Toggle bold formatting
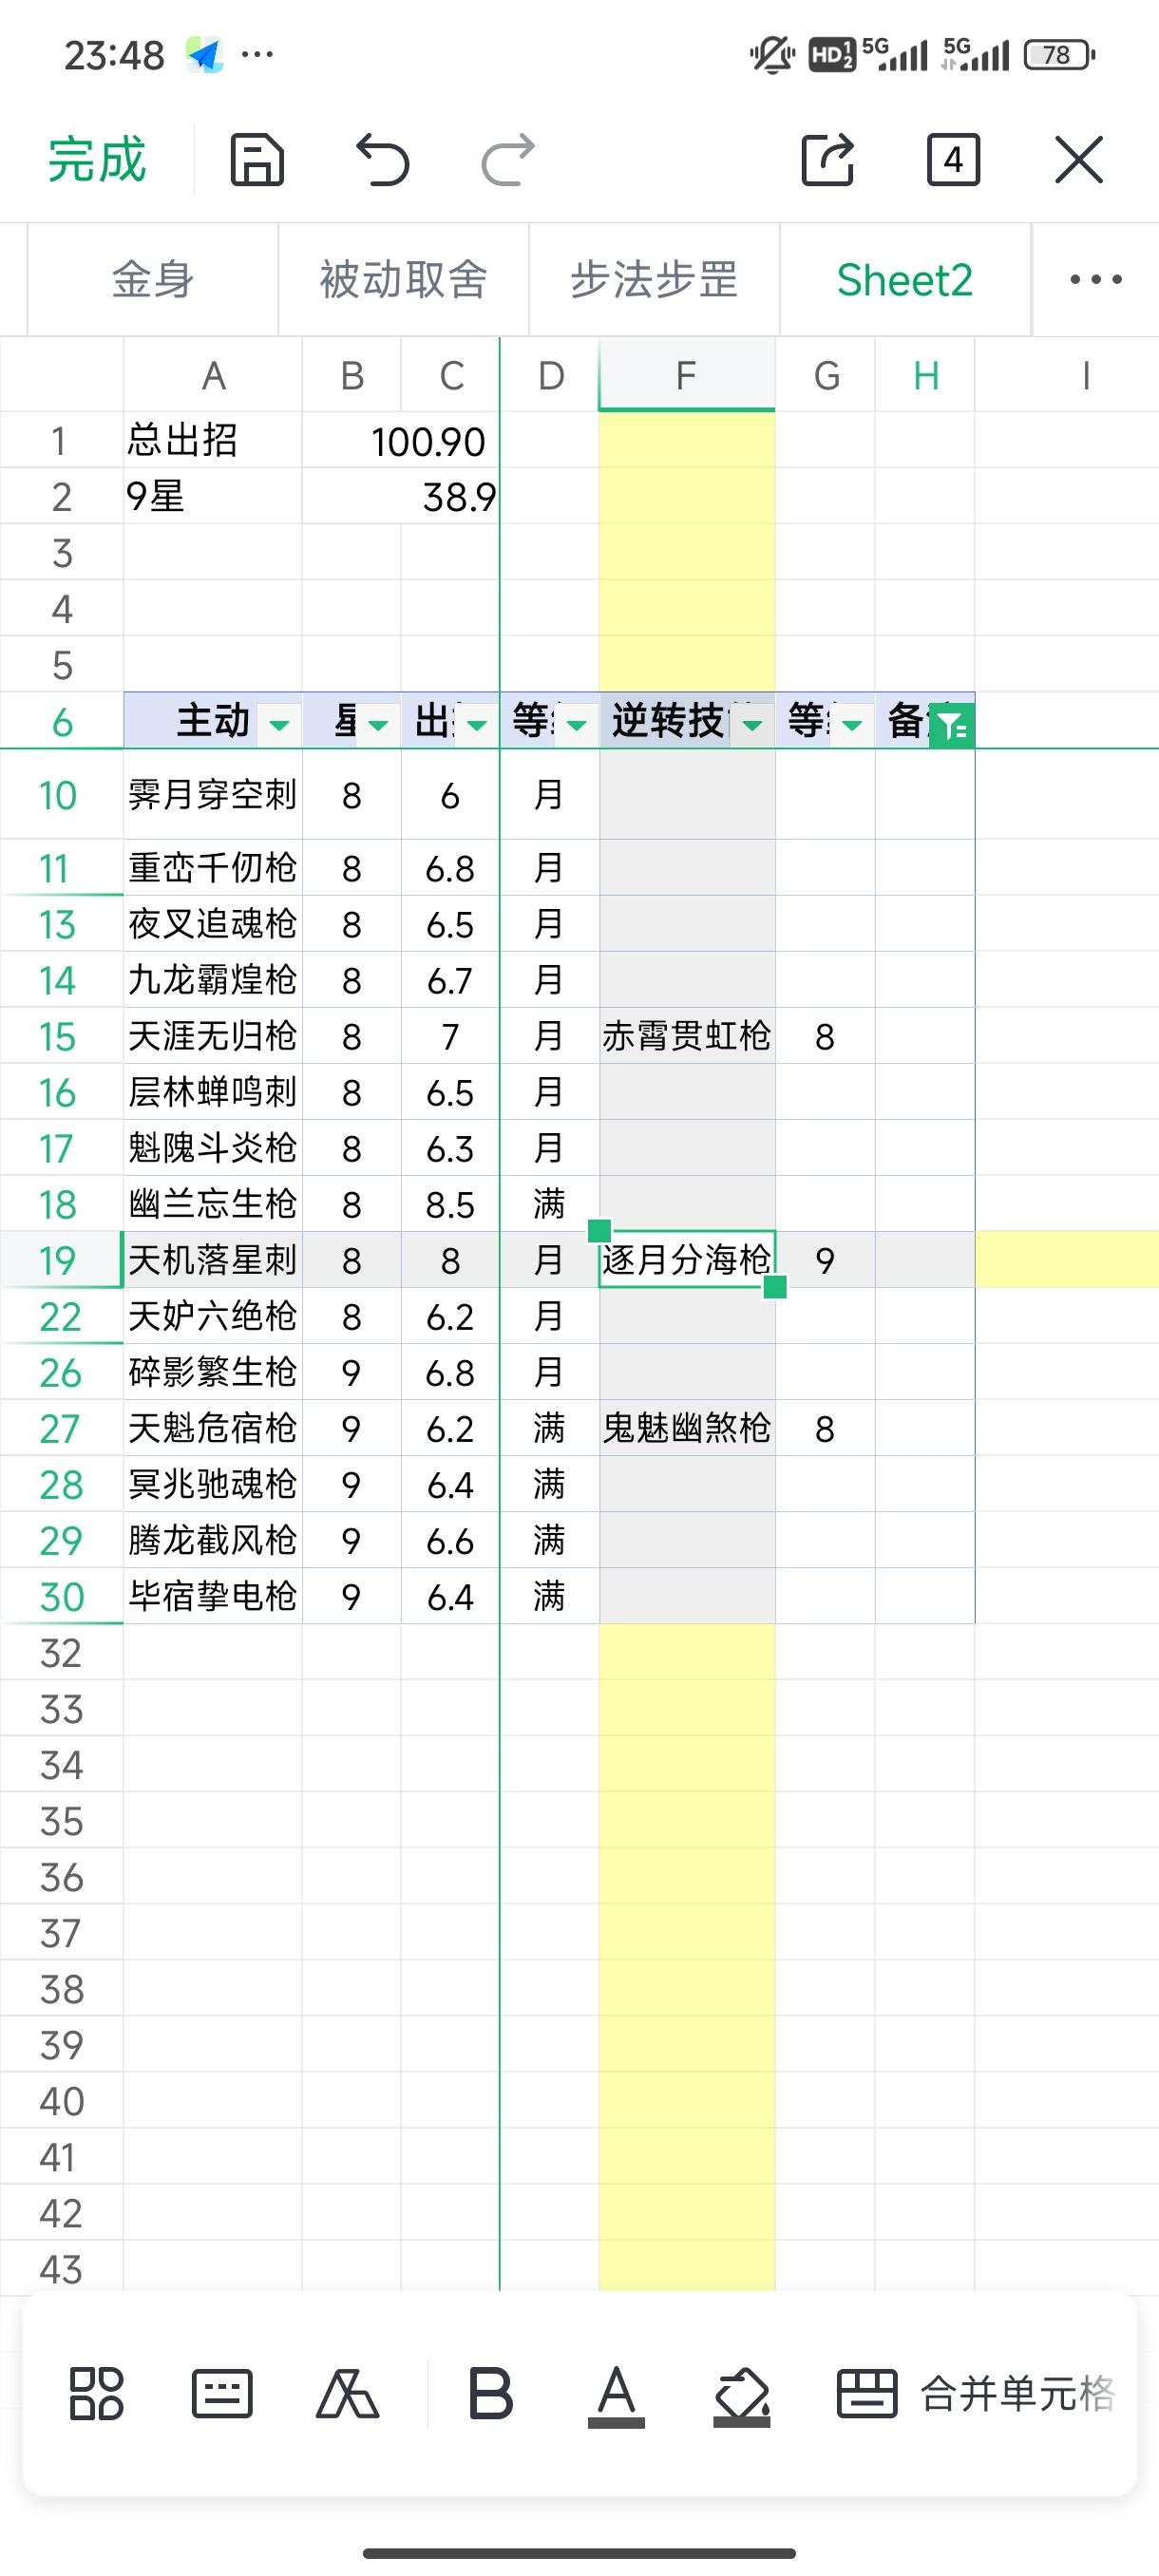The image size is (1159, 2576). click(491, 2394)
